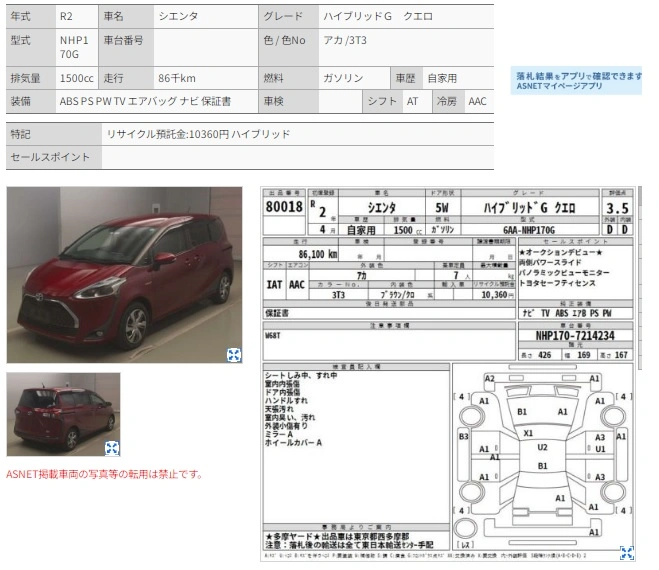
Task: Select the vehicle history value 自家用
Action: (x=442, y=78)
